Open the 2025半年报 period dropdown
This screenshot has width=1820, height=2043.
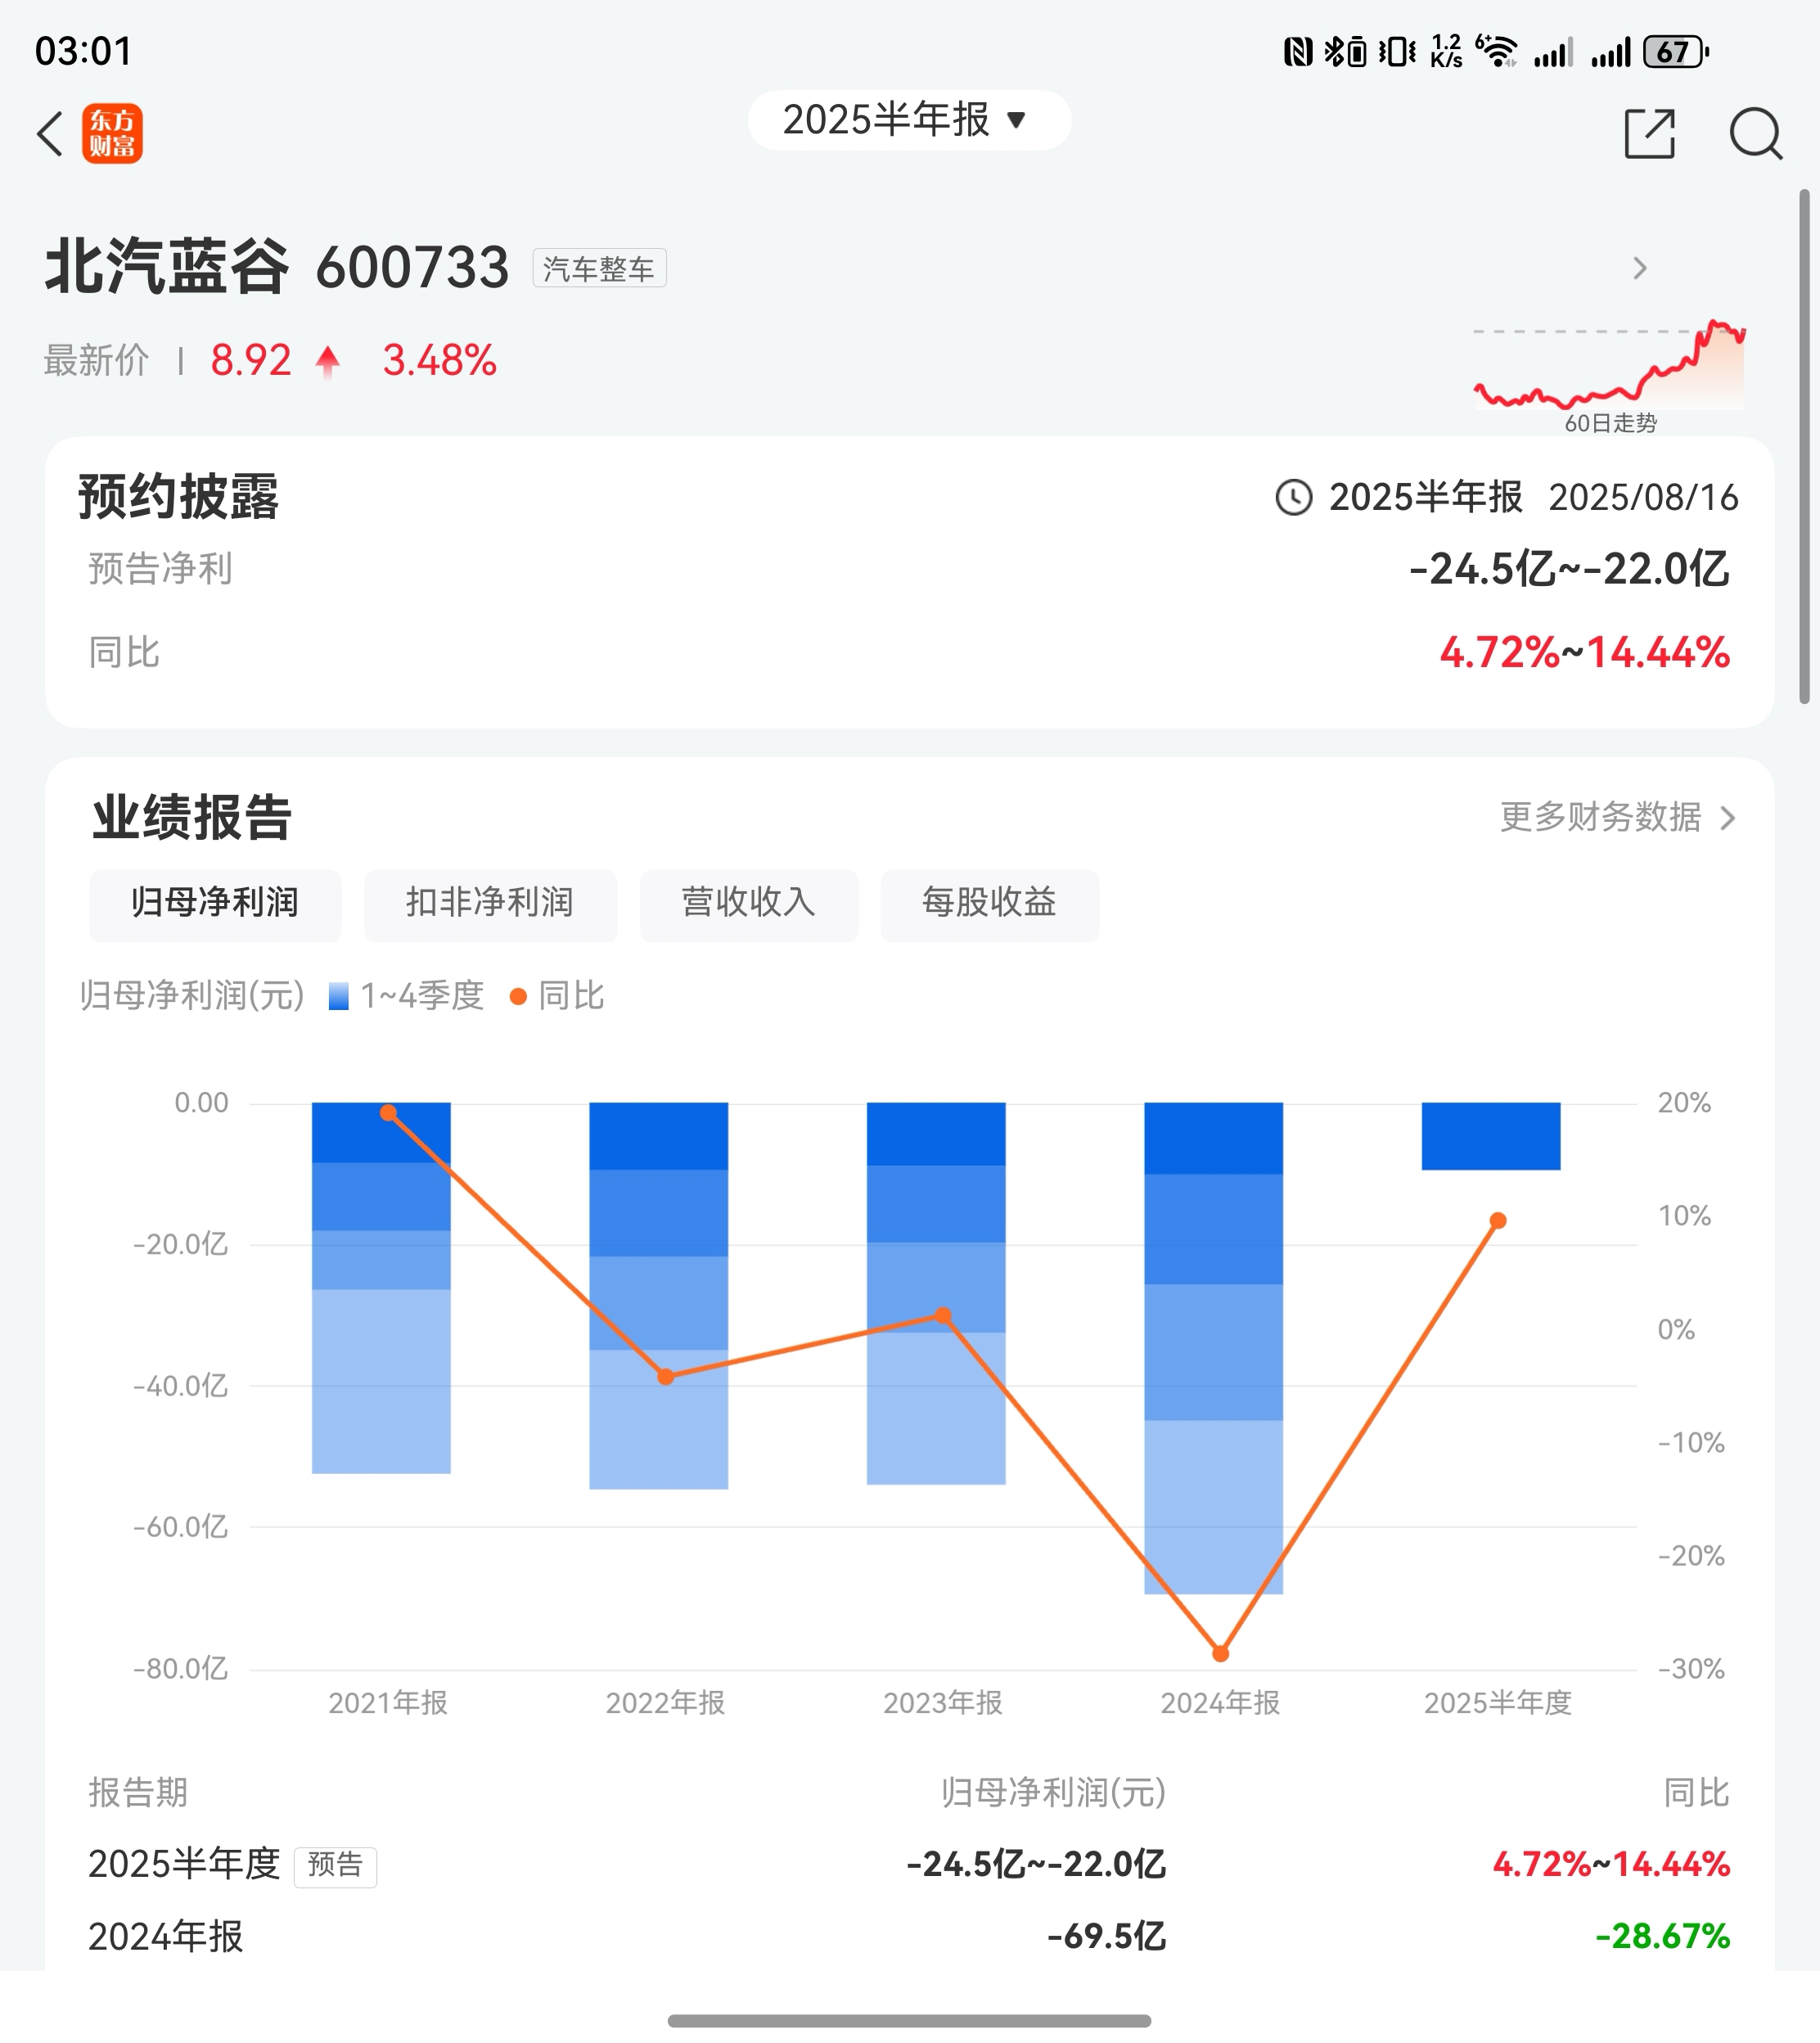(909, 120)
